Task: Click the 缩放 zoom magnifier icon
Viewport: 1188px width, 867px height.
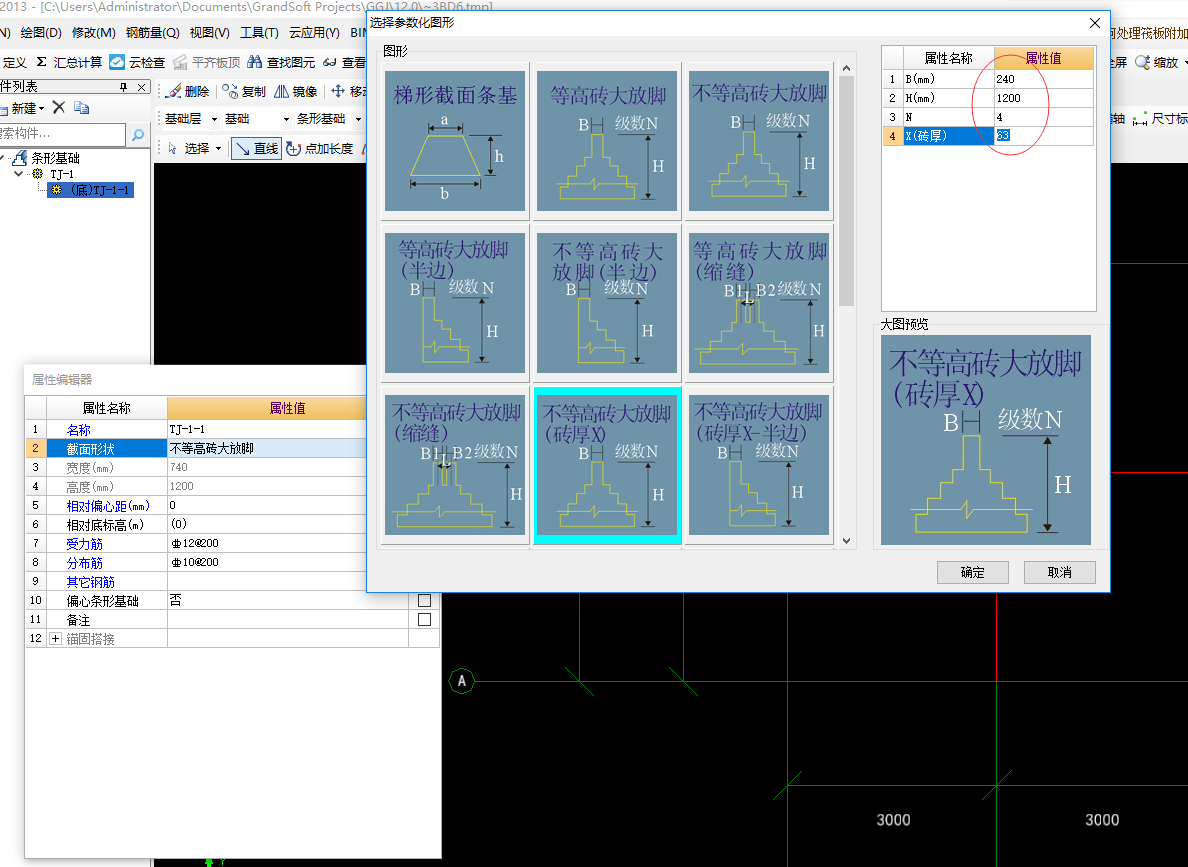Action: (x=1143, y=62)
